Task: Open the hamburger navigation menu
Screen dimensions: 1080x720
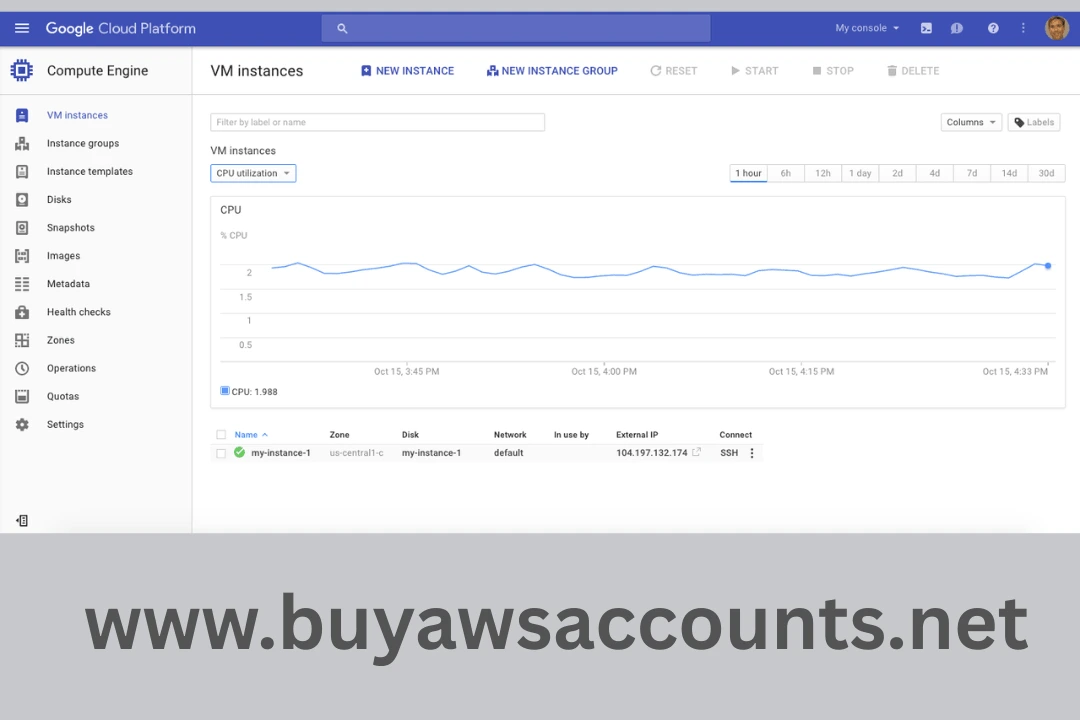Action: (22, 28)
